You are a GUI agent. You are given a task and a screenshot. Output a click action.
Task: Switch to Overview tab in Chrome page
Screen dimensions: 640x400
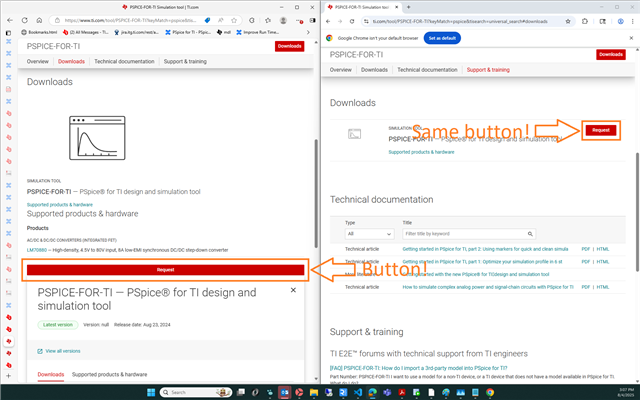(340, 70)
